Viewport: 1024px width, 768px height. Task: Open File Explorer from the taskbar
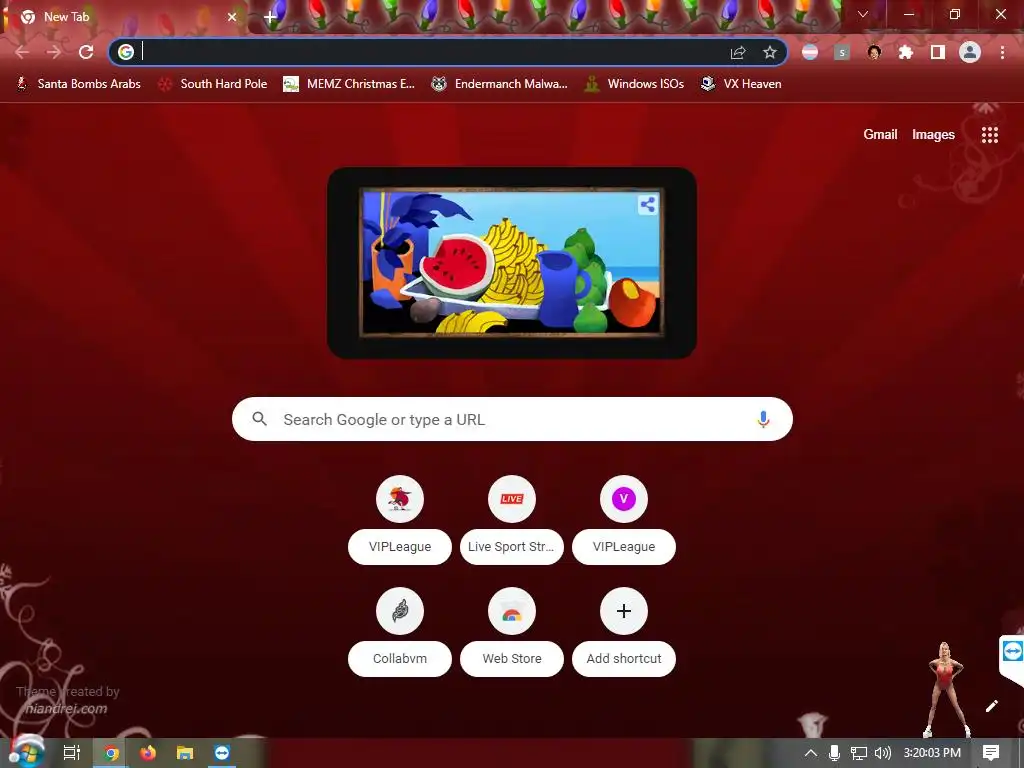(x=185, y=754)
